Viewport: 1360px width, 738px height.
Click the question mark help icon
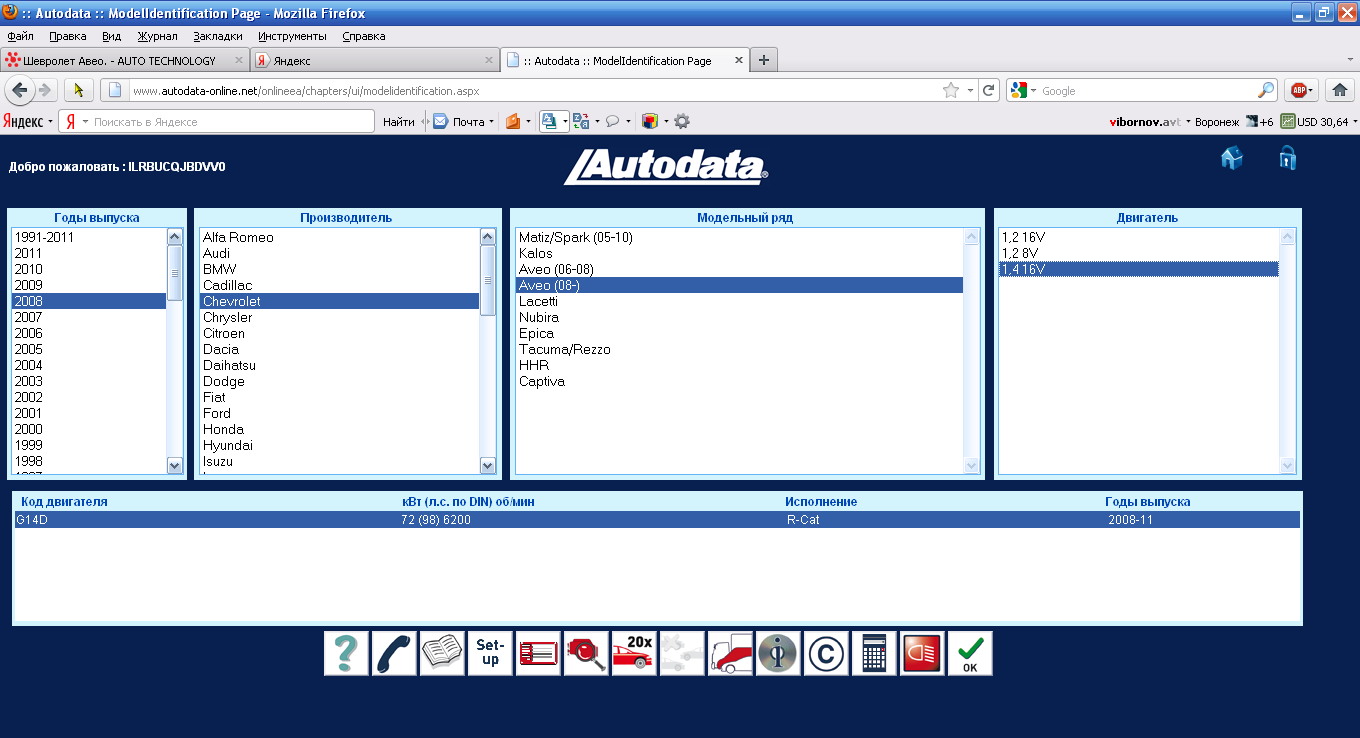click(346, 653)
